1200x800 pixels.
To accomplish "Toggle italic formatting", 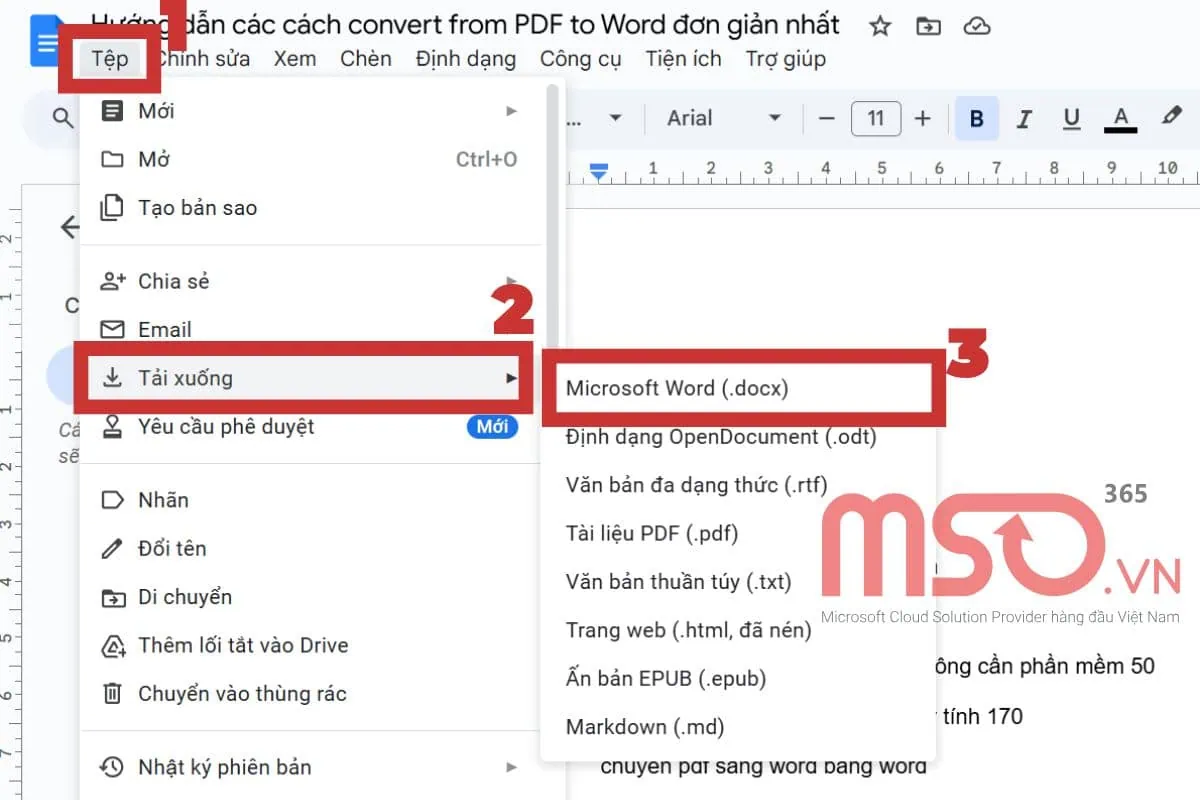I will (x=1024, y=119).
